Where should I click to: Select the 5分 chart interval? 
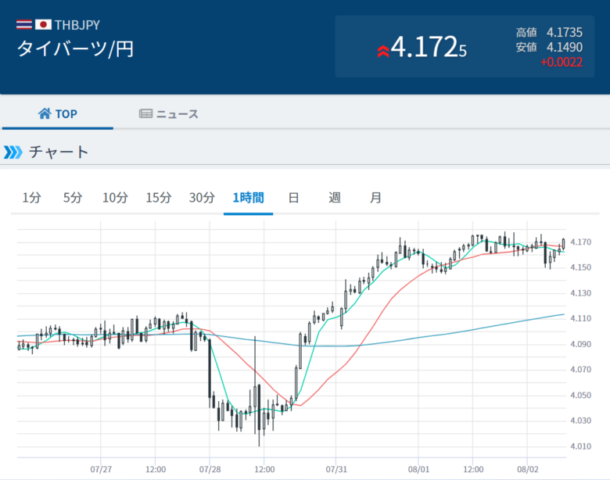pos(73,198)
